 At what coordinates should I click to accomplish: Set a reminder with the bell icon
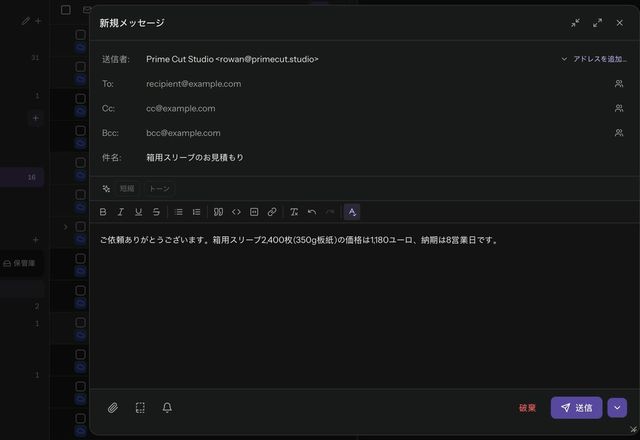(167, 407)
